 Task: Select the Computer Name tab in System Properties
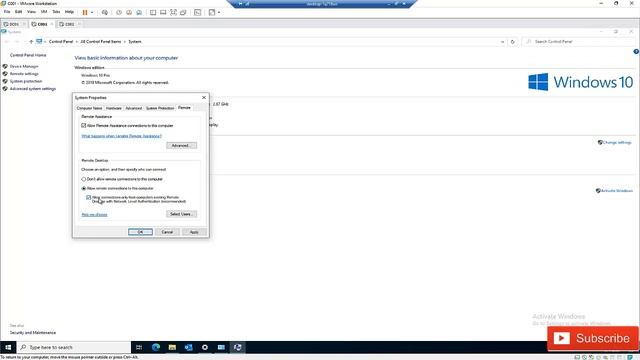[89, 108]
